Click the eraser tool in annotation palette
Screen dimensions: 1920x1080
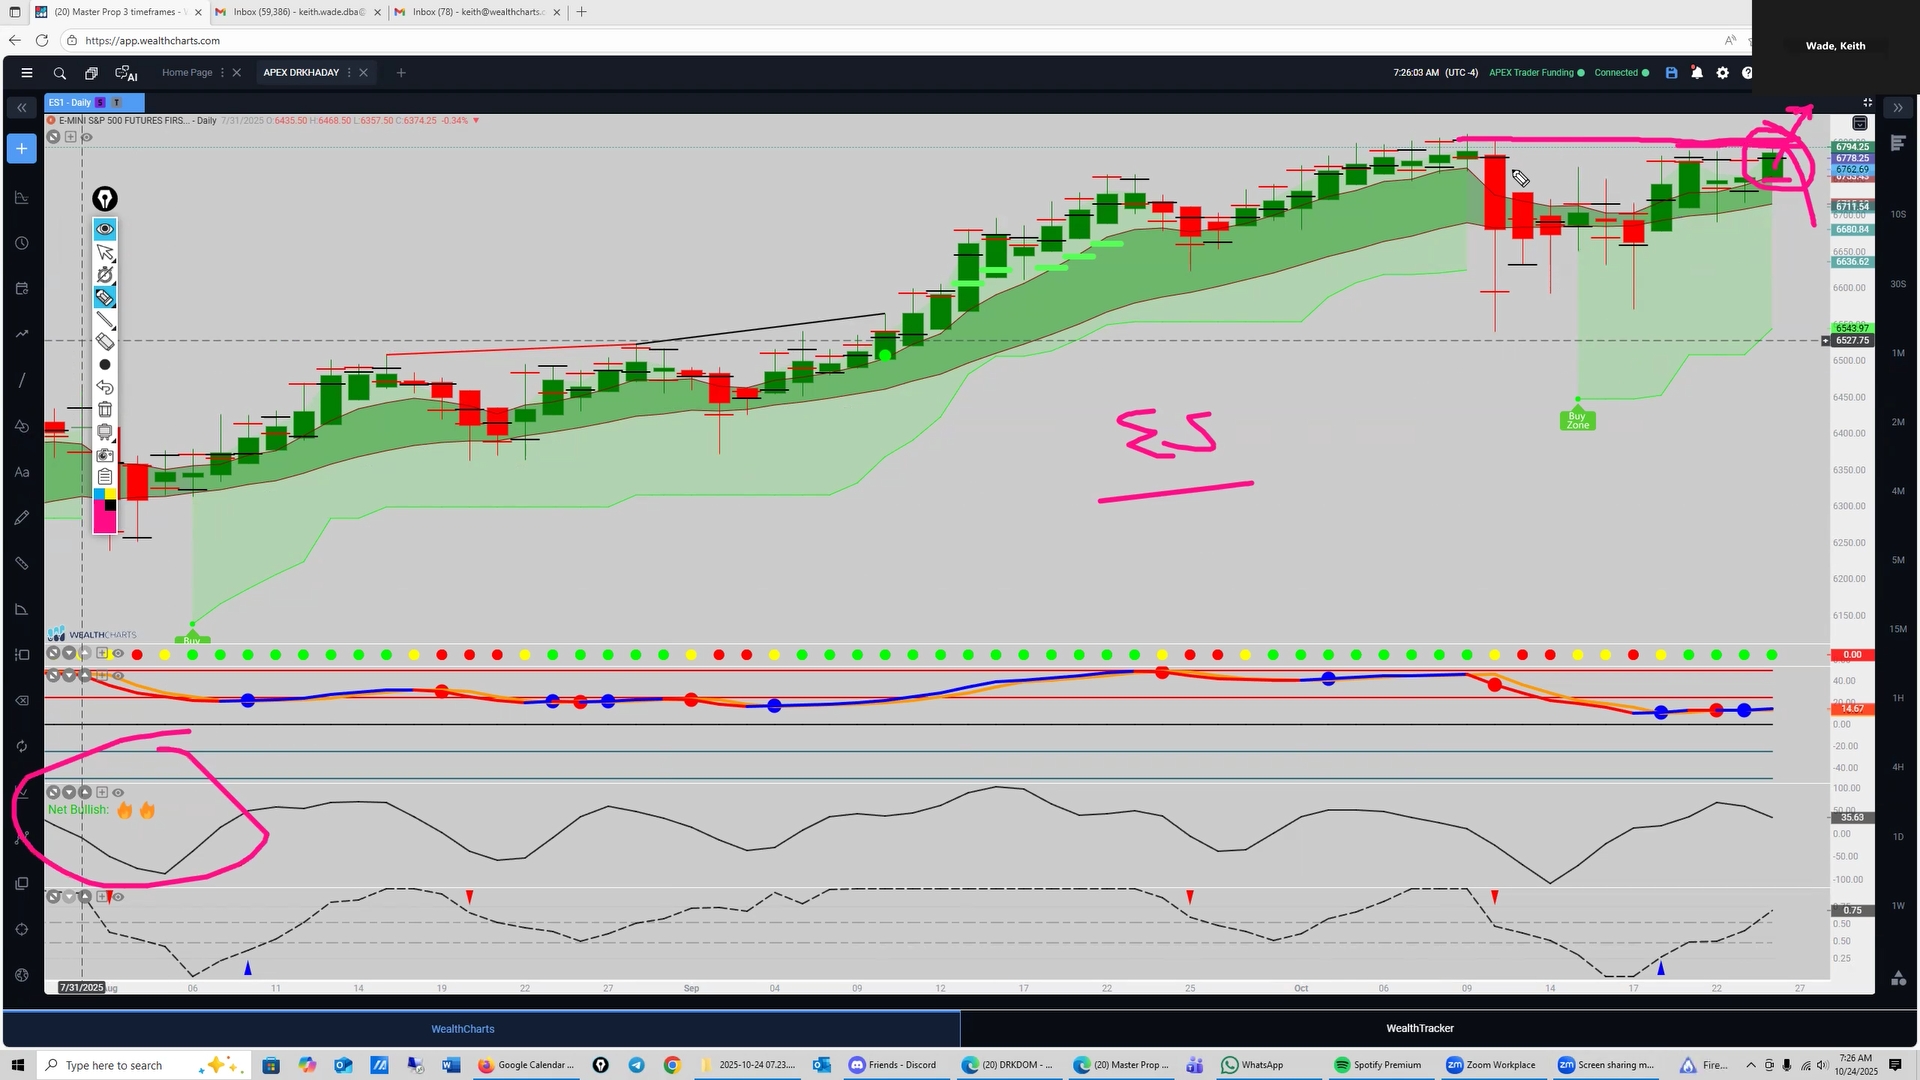[x=105, y=342]
